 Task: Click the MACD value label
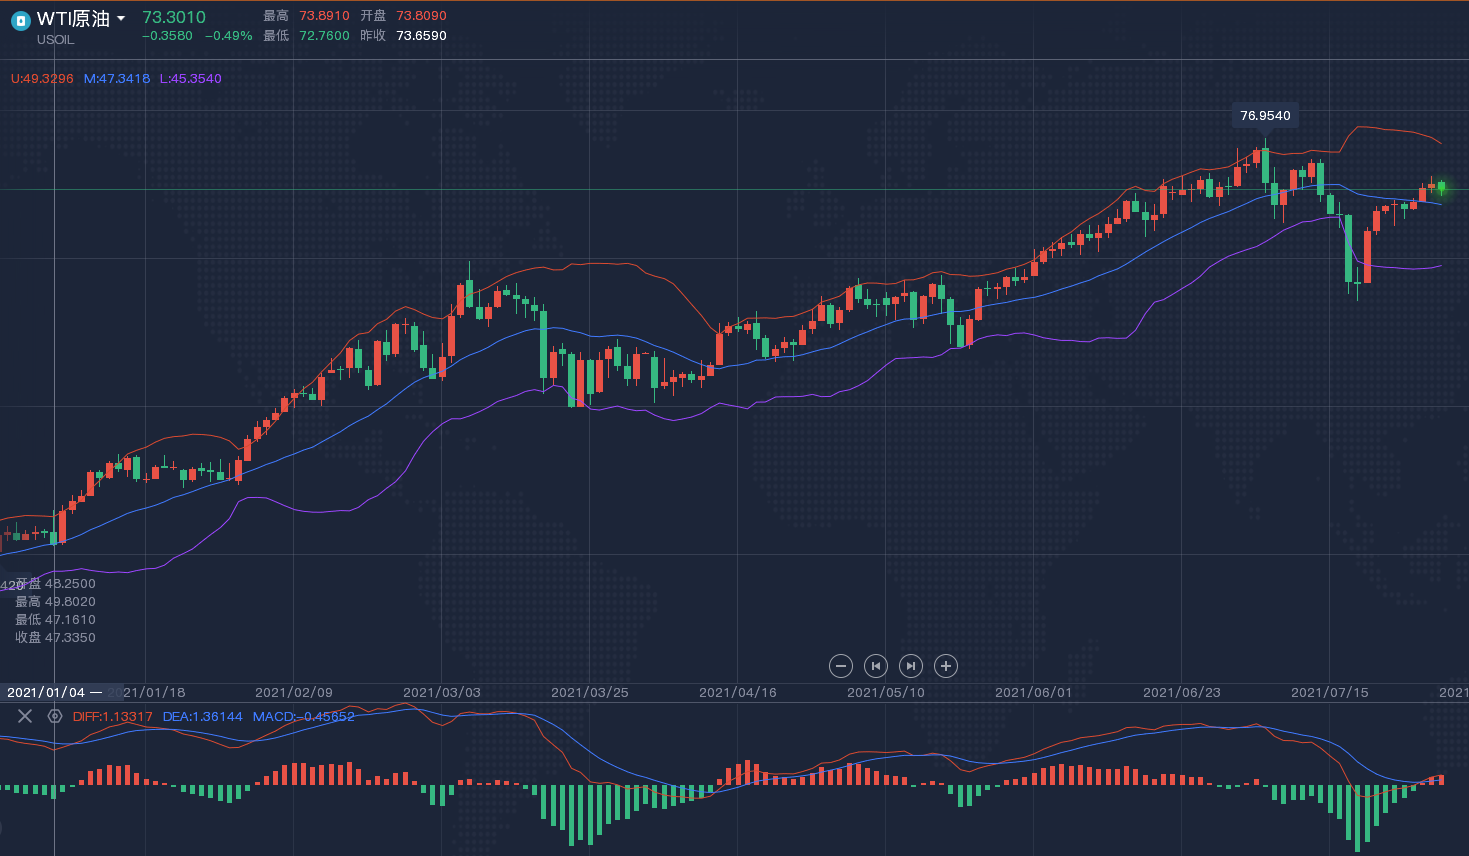tap(303, 717)
